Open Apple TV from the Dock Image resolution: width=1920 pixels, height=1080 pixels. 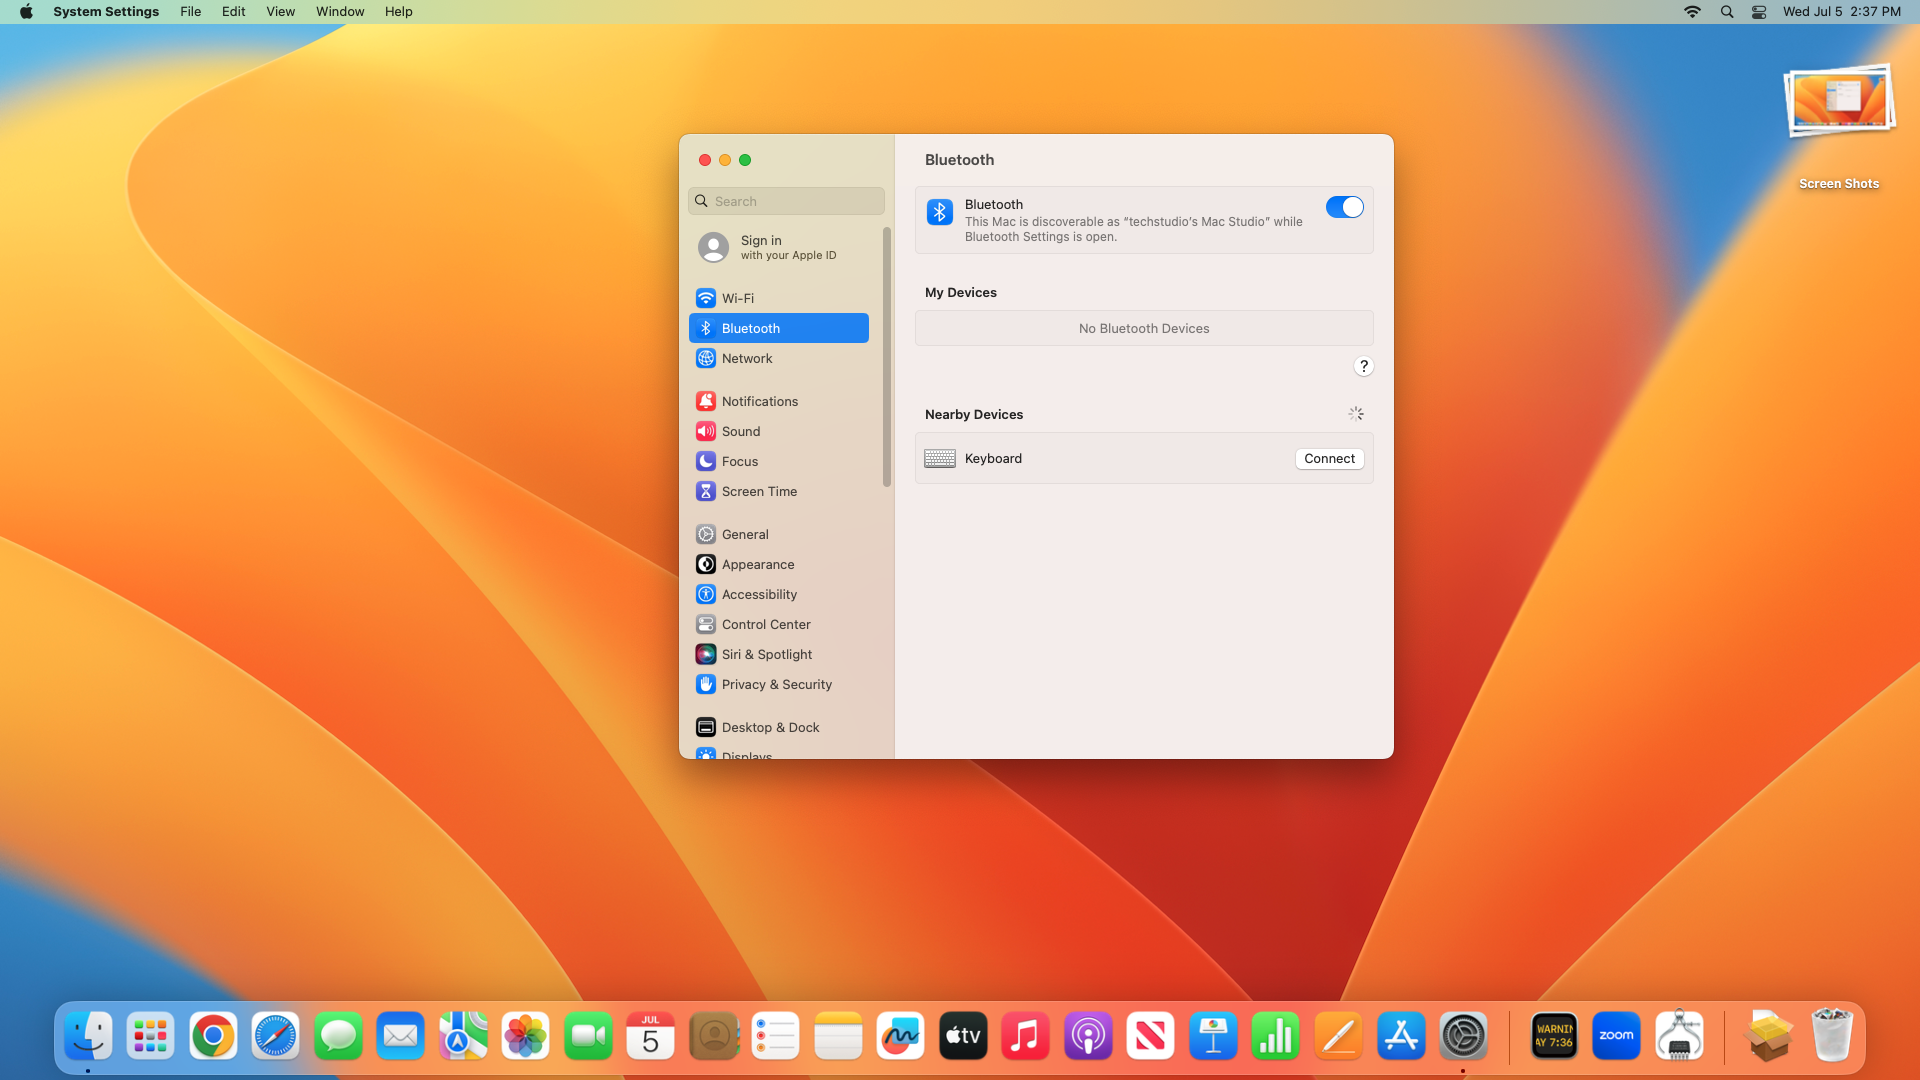tap(963, 1036)
